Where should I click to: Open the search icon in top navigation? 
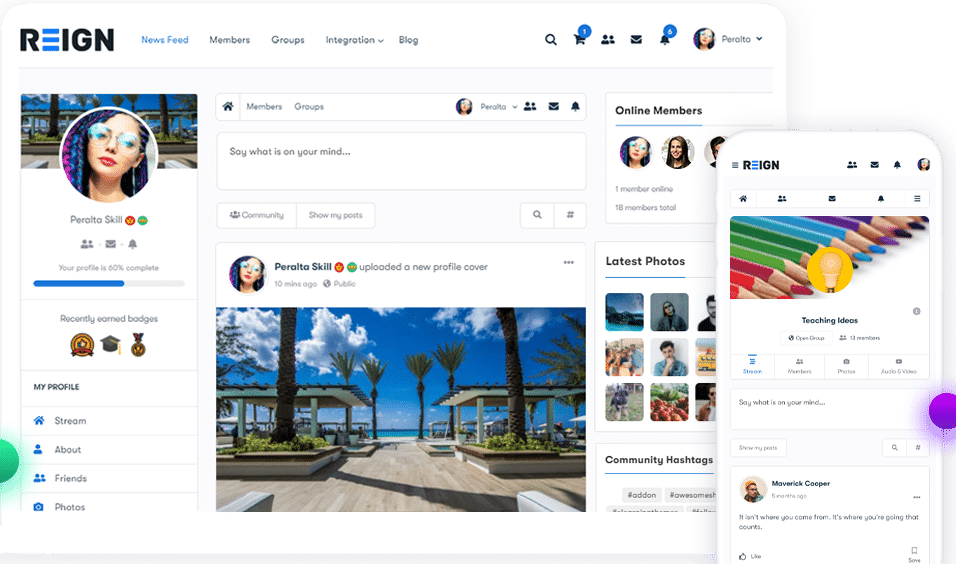[x=551, y=40]
